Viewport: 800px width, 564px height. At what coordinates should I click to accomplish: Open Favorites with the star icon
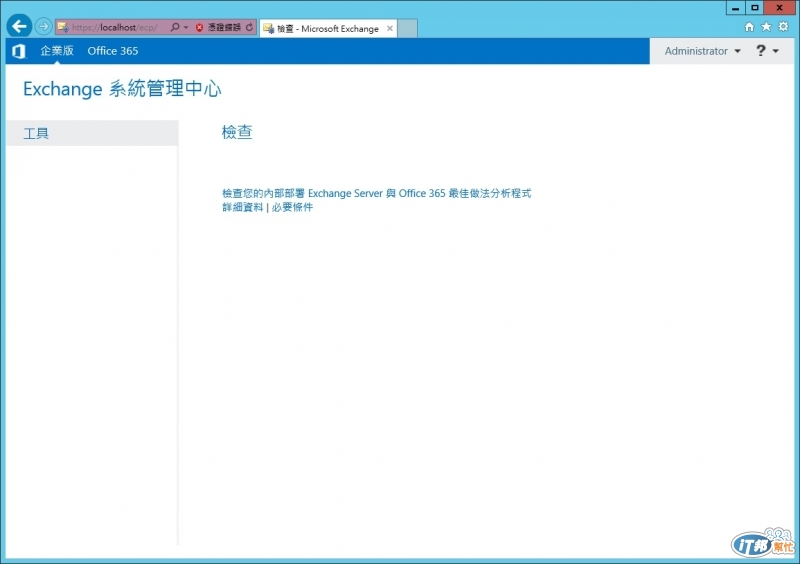[x=766, y=27]
